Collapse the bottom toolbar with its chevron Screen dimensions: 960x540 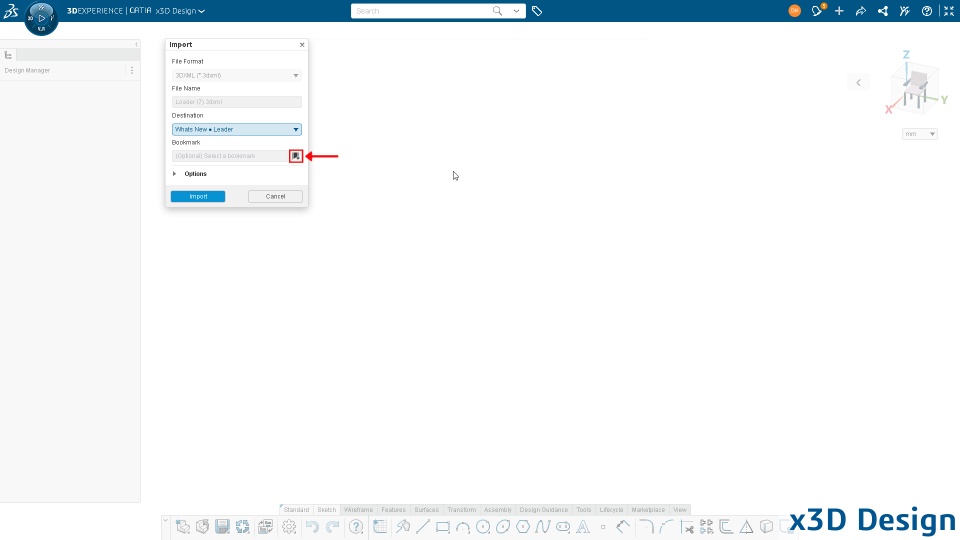165,521
